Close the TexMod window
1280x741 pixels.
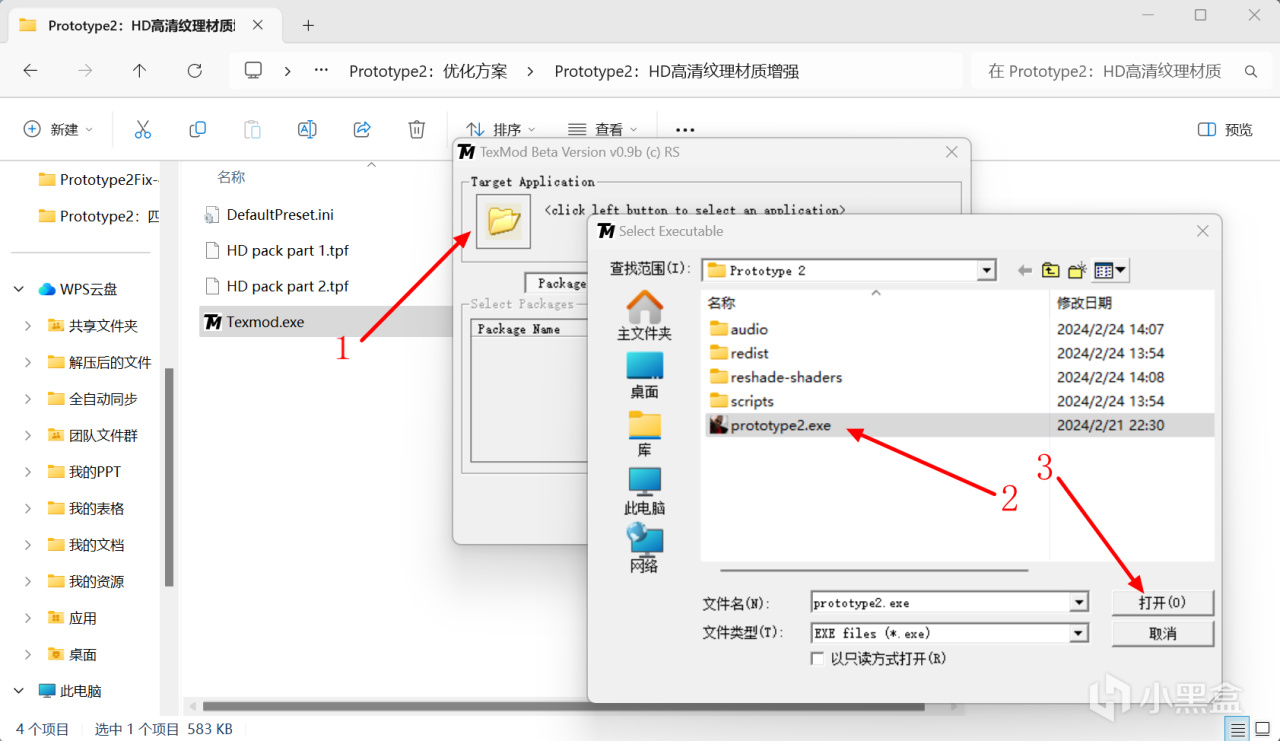click(x=952, y=152)
